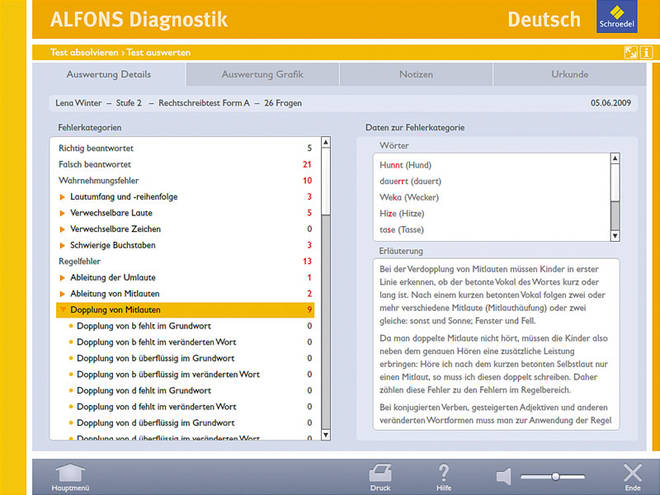The height and width of the screenshot is (495, 660).
Task: Select Dopplung von d überflüssig im Grundwort
Action: tap(155, 423)
